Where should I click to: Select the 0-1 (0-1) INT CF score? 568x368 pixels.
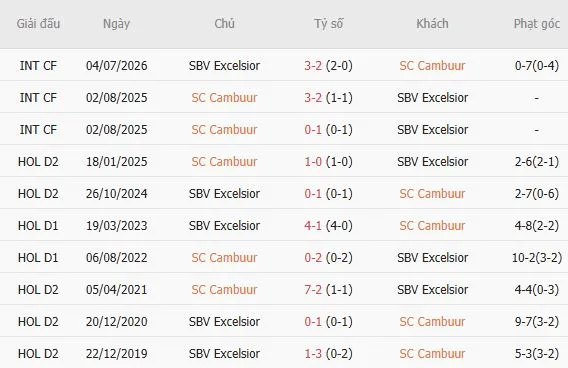click(328, 130)
